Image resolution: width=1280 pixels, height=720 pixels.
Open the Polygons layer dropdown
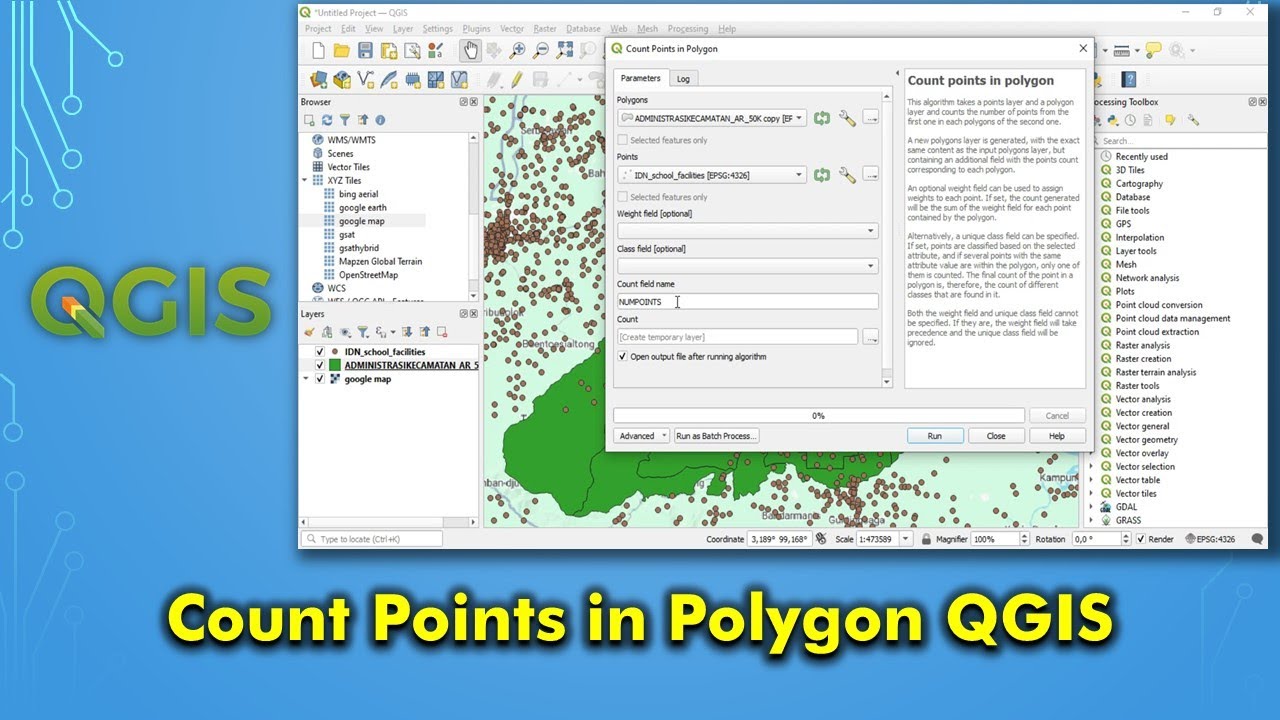pyautogui.click(x=712, y=119)
